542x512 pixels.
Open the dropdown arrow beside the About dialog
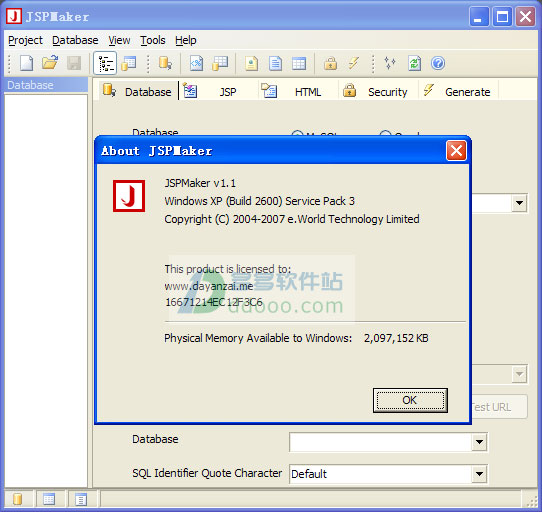519,203
